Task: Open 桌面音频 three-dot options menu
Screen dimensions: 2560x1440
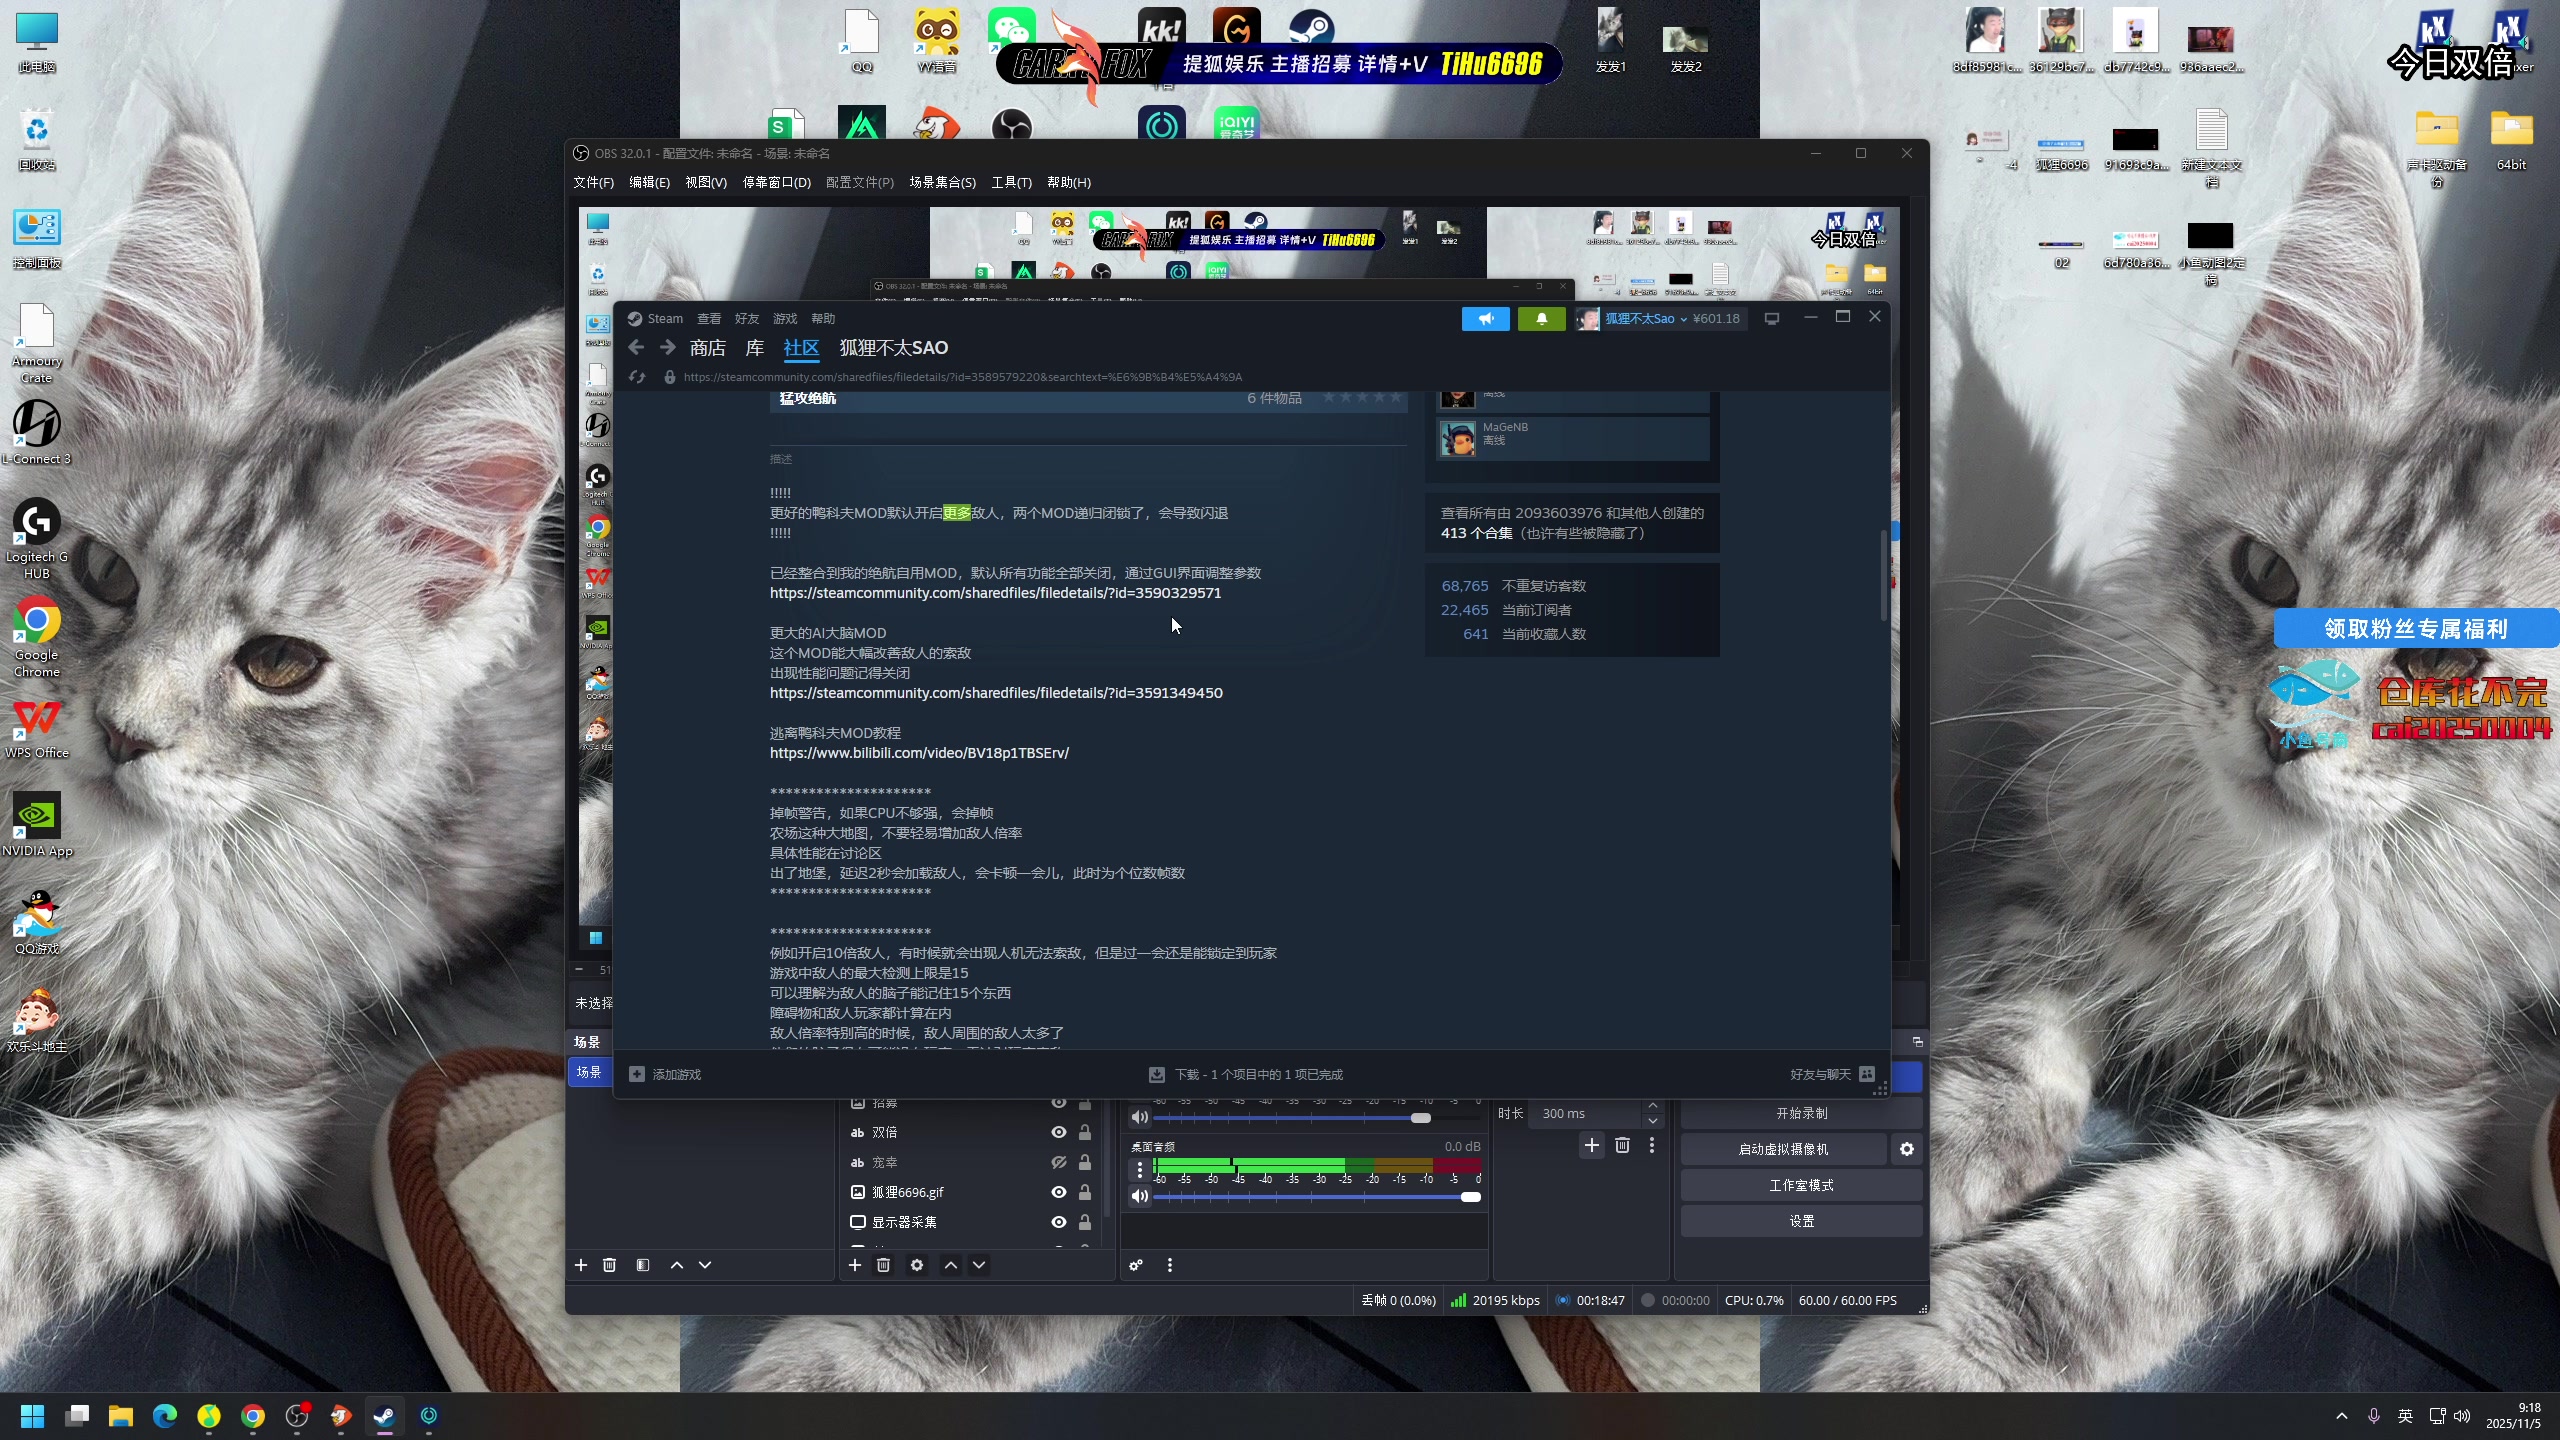Action: (x=1139, y=1168)
